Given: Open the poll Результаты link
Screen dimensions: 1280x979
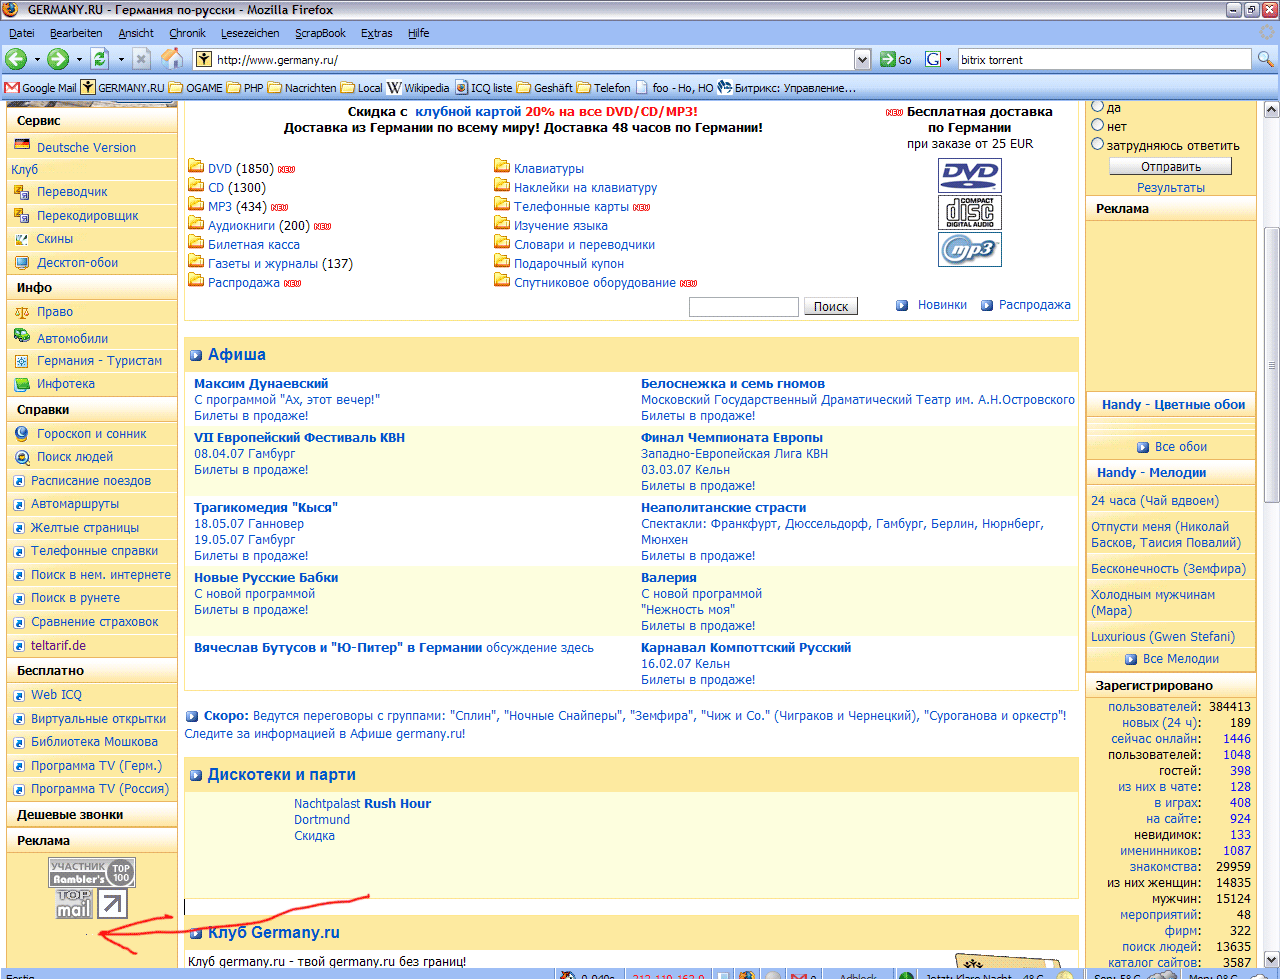Looking at the screenshot, I should click(x=1171, y=188).
